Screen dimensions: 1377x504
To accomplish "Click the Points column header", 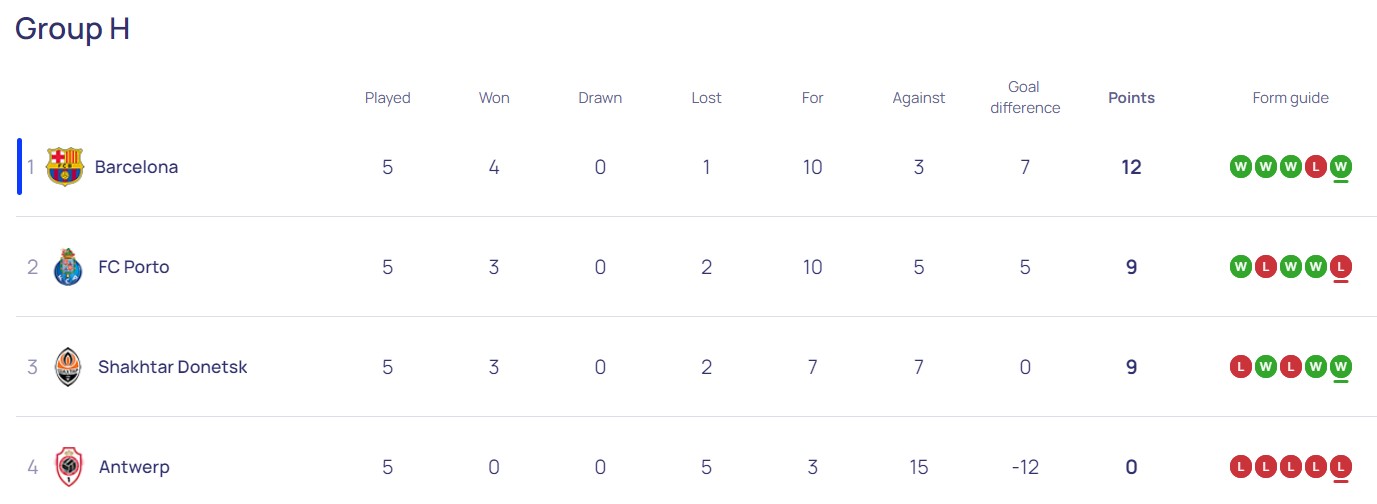I will point(1131,98).
